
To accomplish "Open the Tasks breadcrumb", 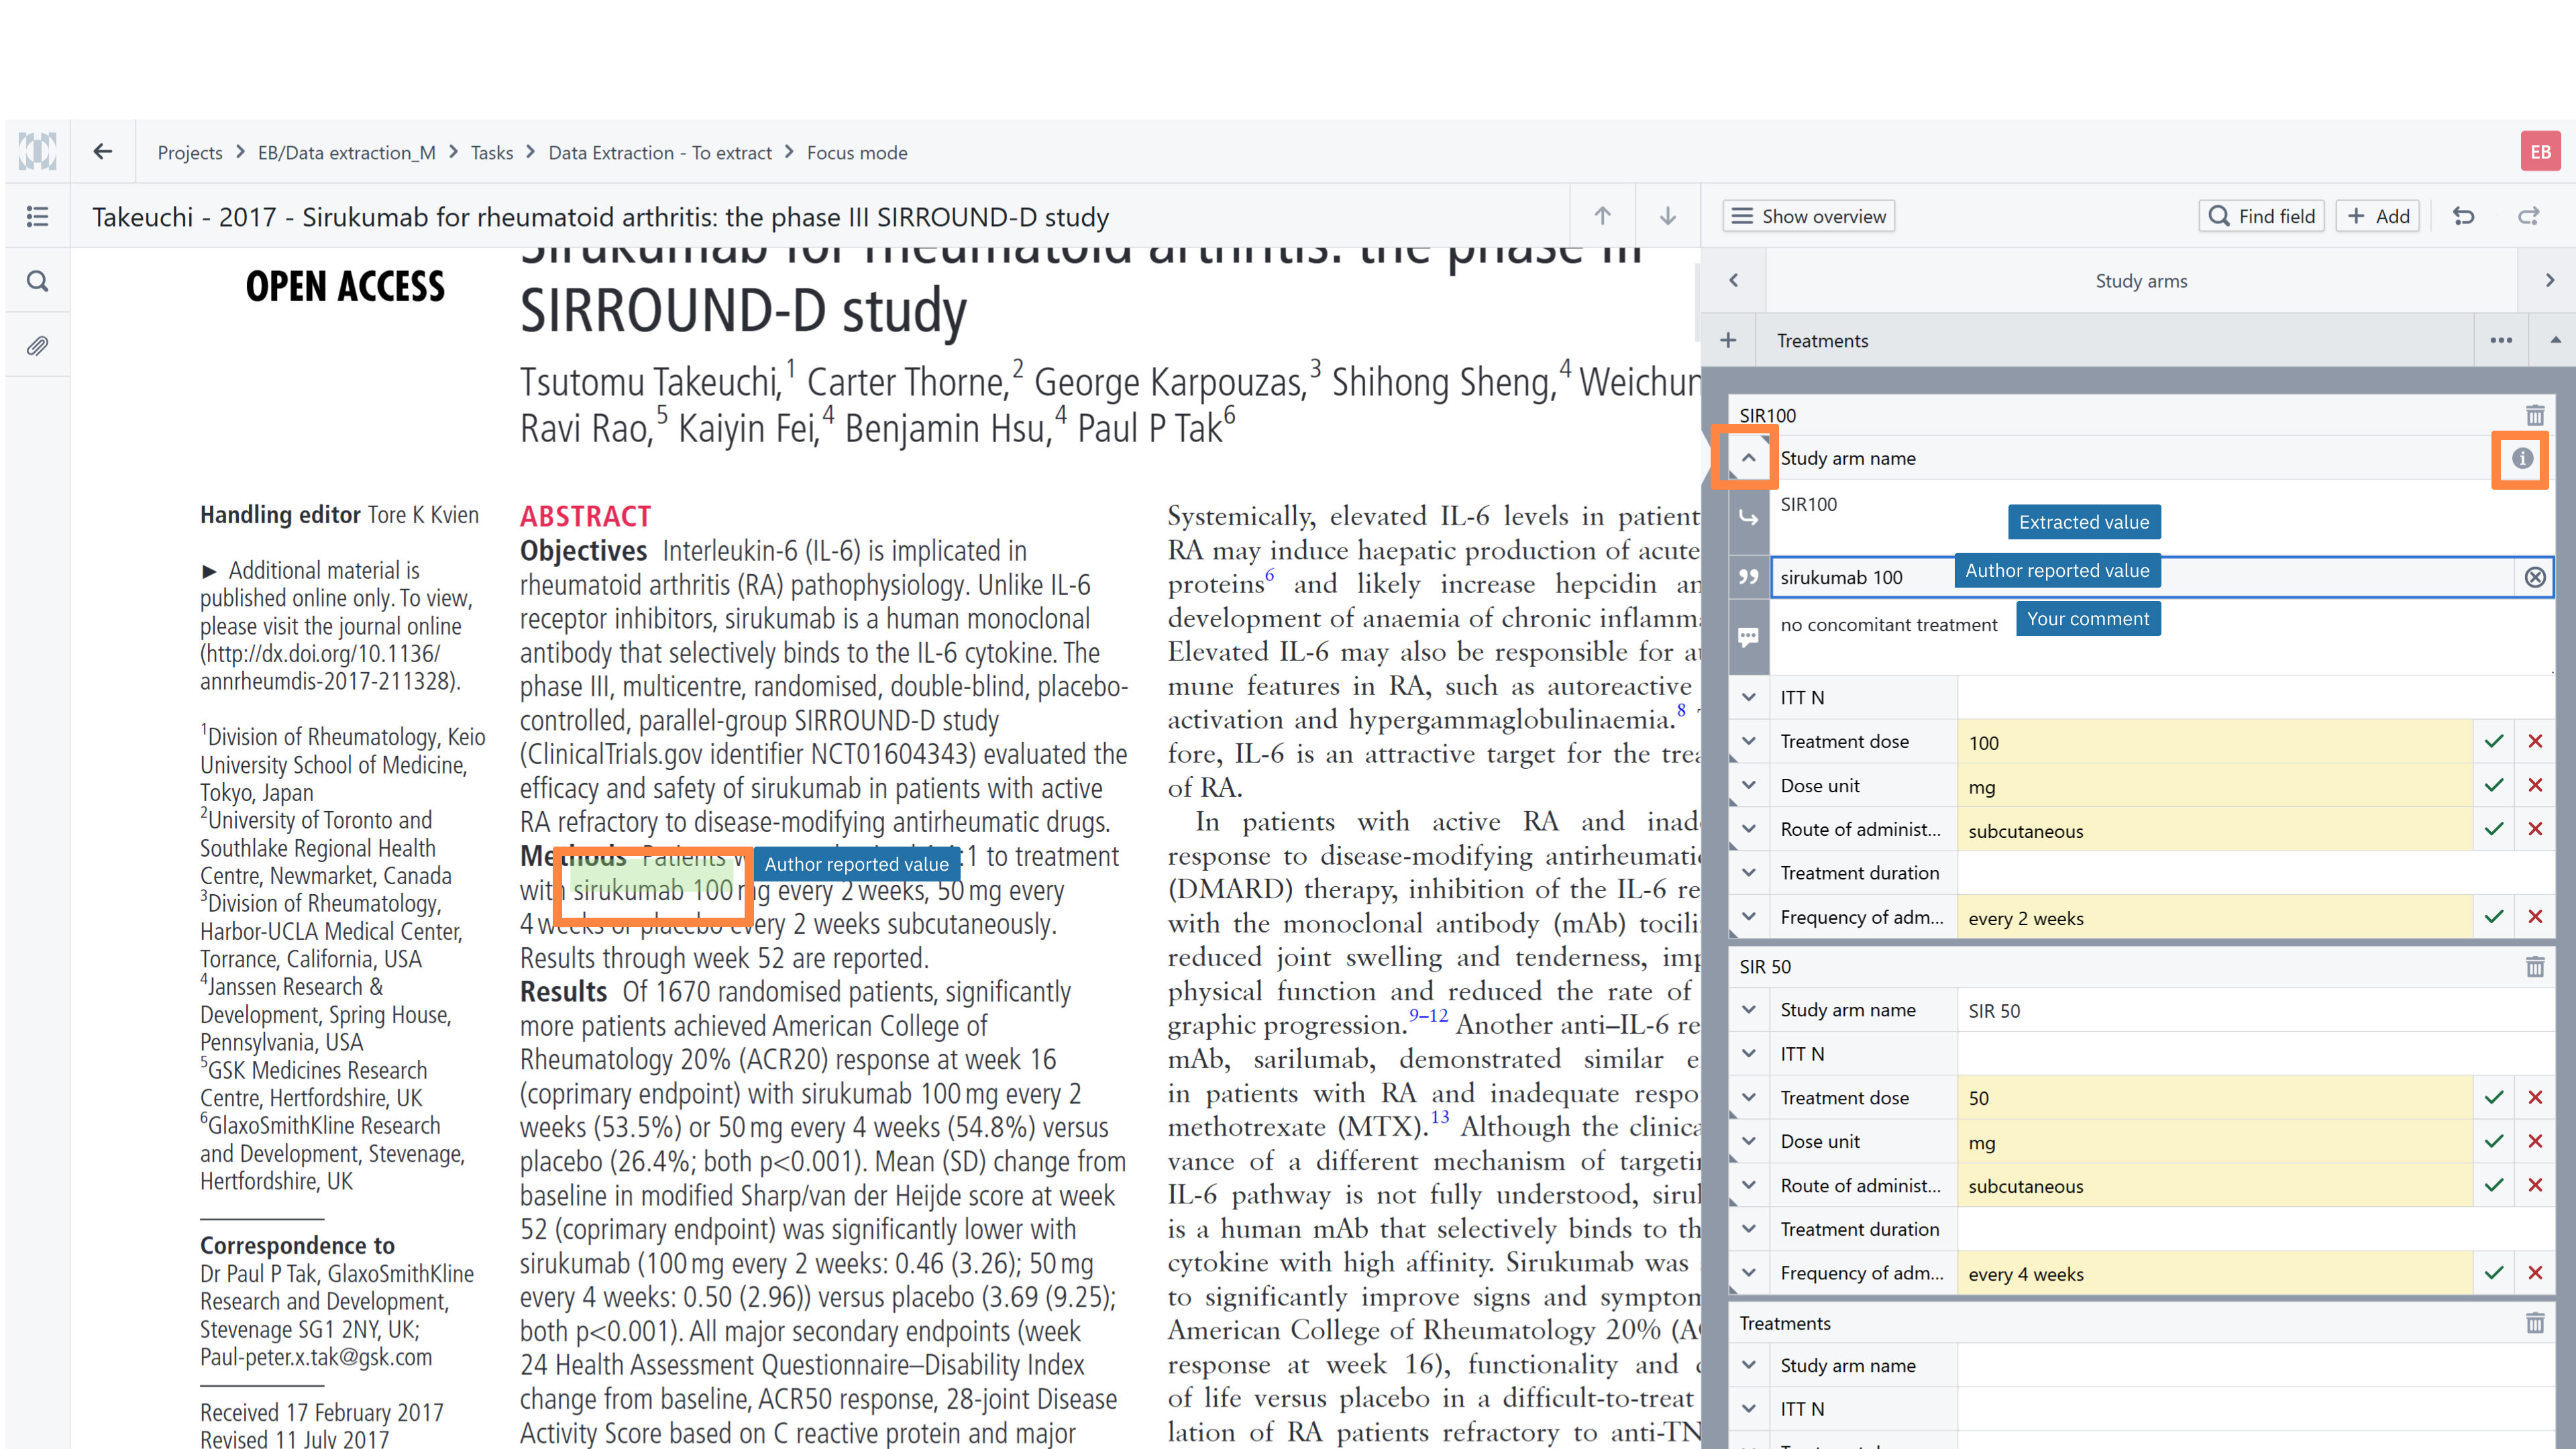I will (x=491, y=153).
